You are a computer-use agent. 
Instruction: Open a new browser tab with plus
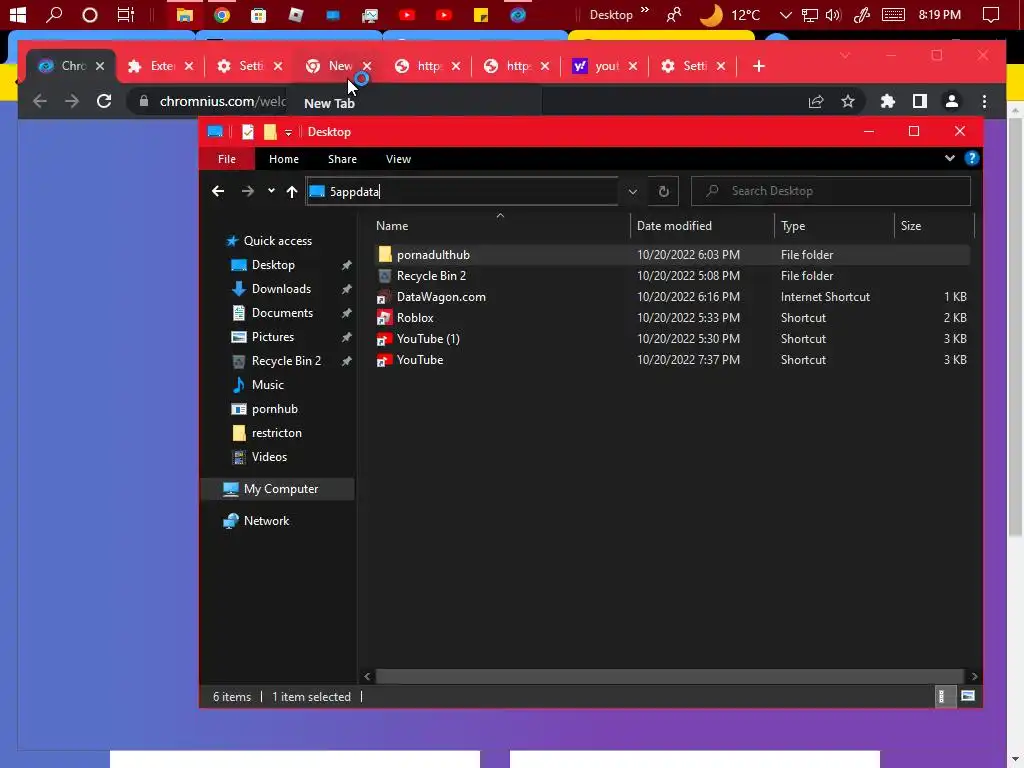(758, 66)
